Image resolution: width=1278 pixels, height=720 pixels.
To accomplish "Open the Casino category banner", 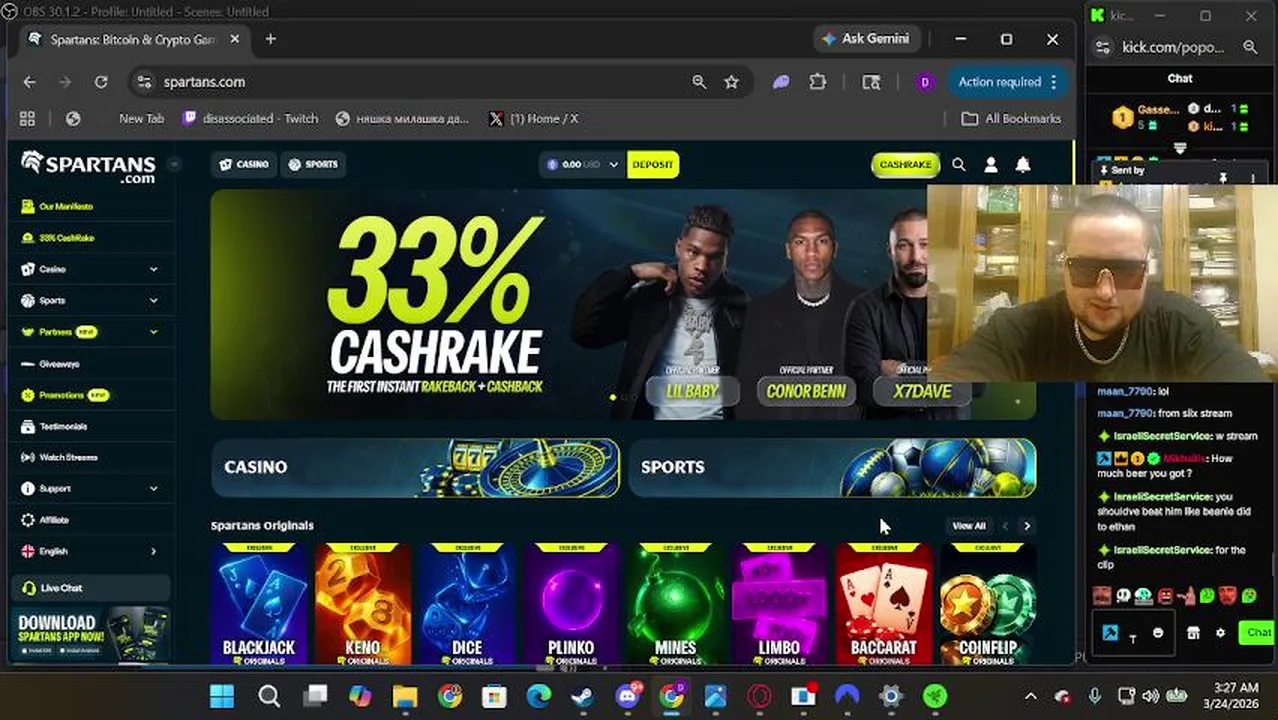I will (x=415, y=467).
